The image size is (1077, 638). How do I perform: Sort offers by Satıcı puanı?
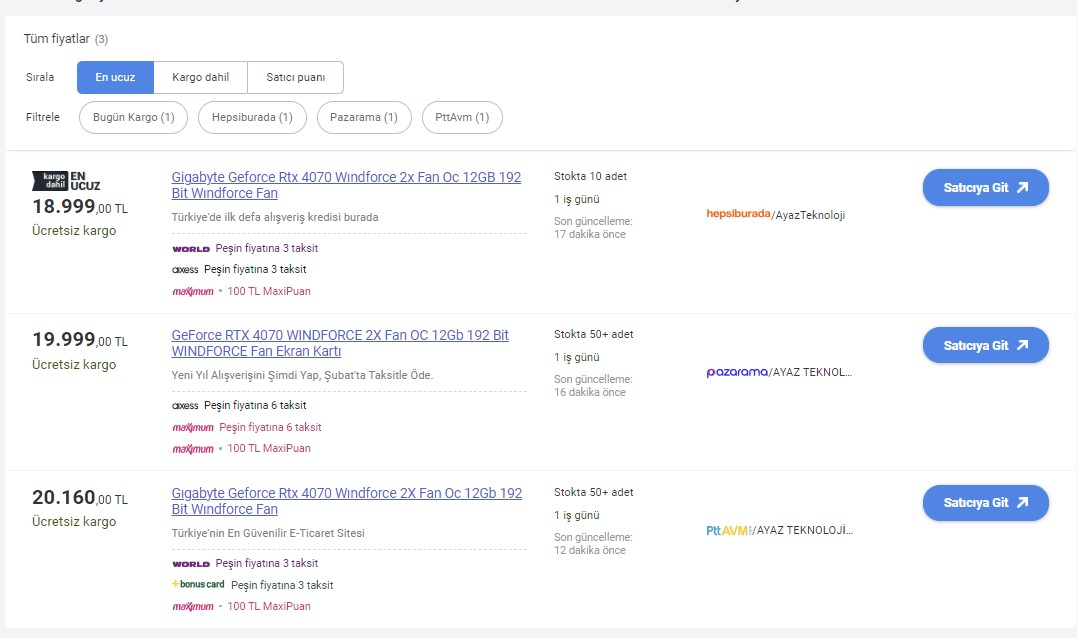295,77
